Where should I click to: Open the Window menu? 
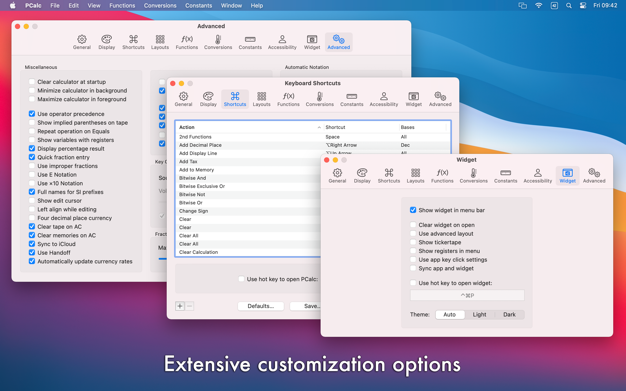coord(231,6)
